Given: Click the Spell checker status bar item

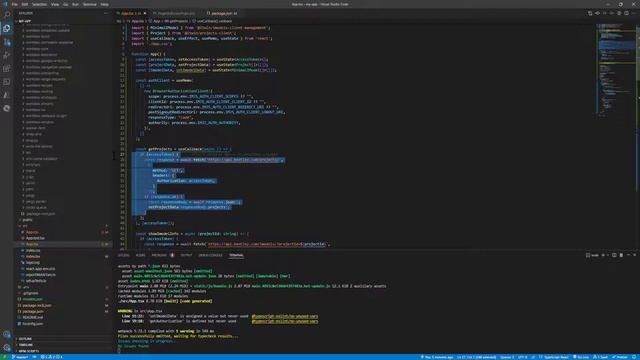Looking at the screenshot, I should coord(600,357).
